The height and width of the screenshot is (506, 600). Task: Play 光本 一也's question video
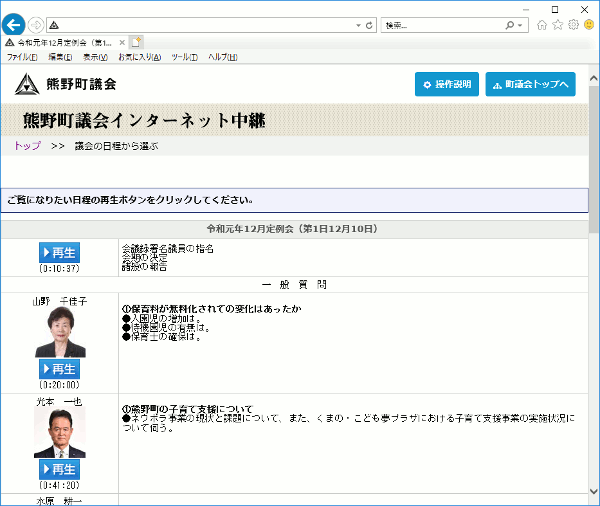(x=59, y=469)
